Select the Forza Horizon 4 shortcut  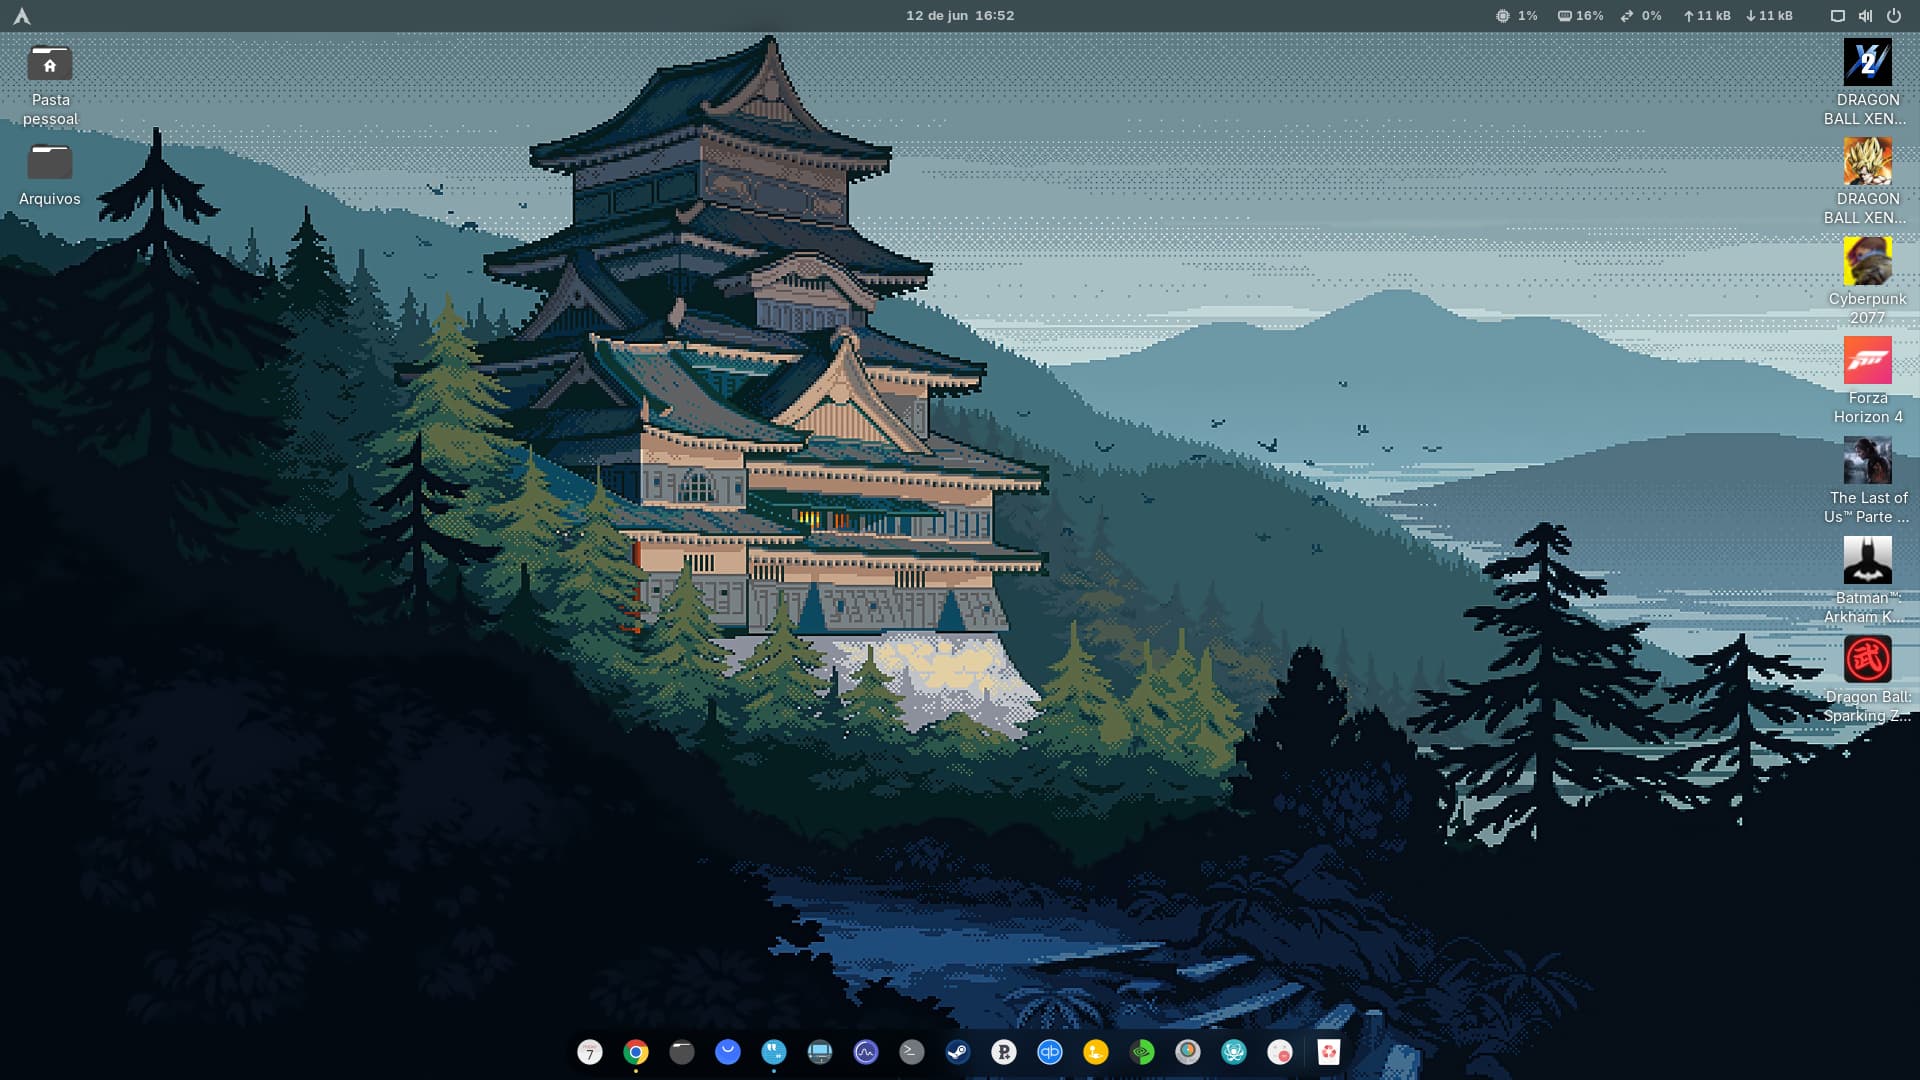[1867, 361]
